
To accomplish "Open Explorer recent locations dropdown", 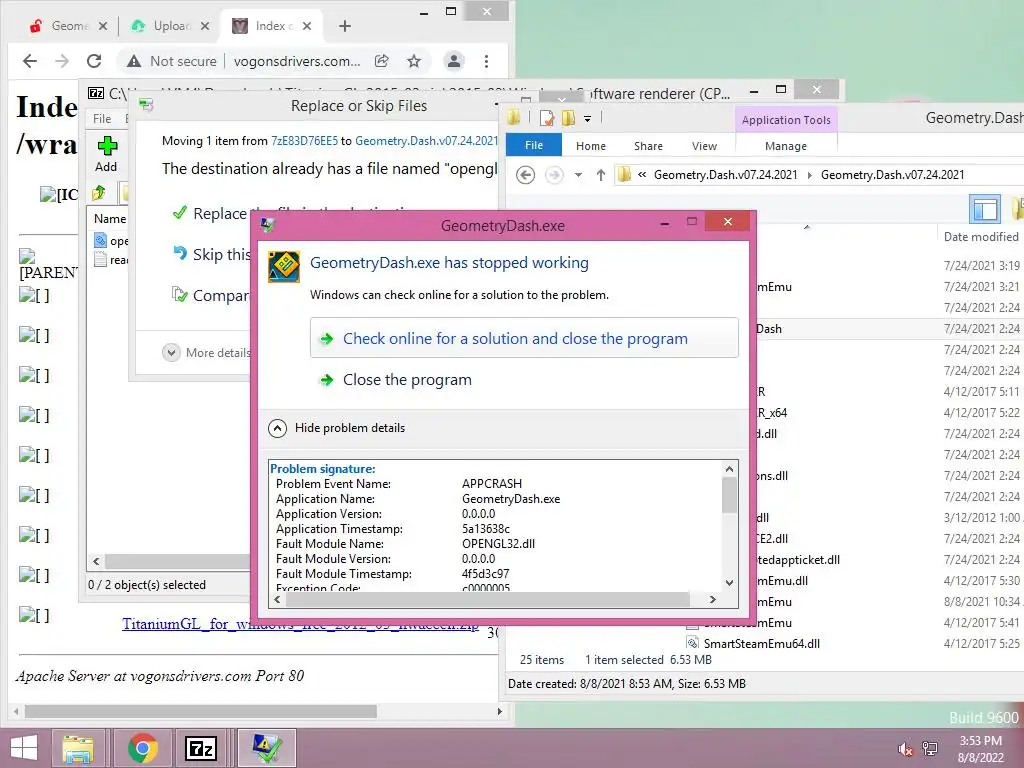I will click(578, 175).
